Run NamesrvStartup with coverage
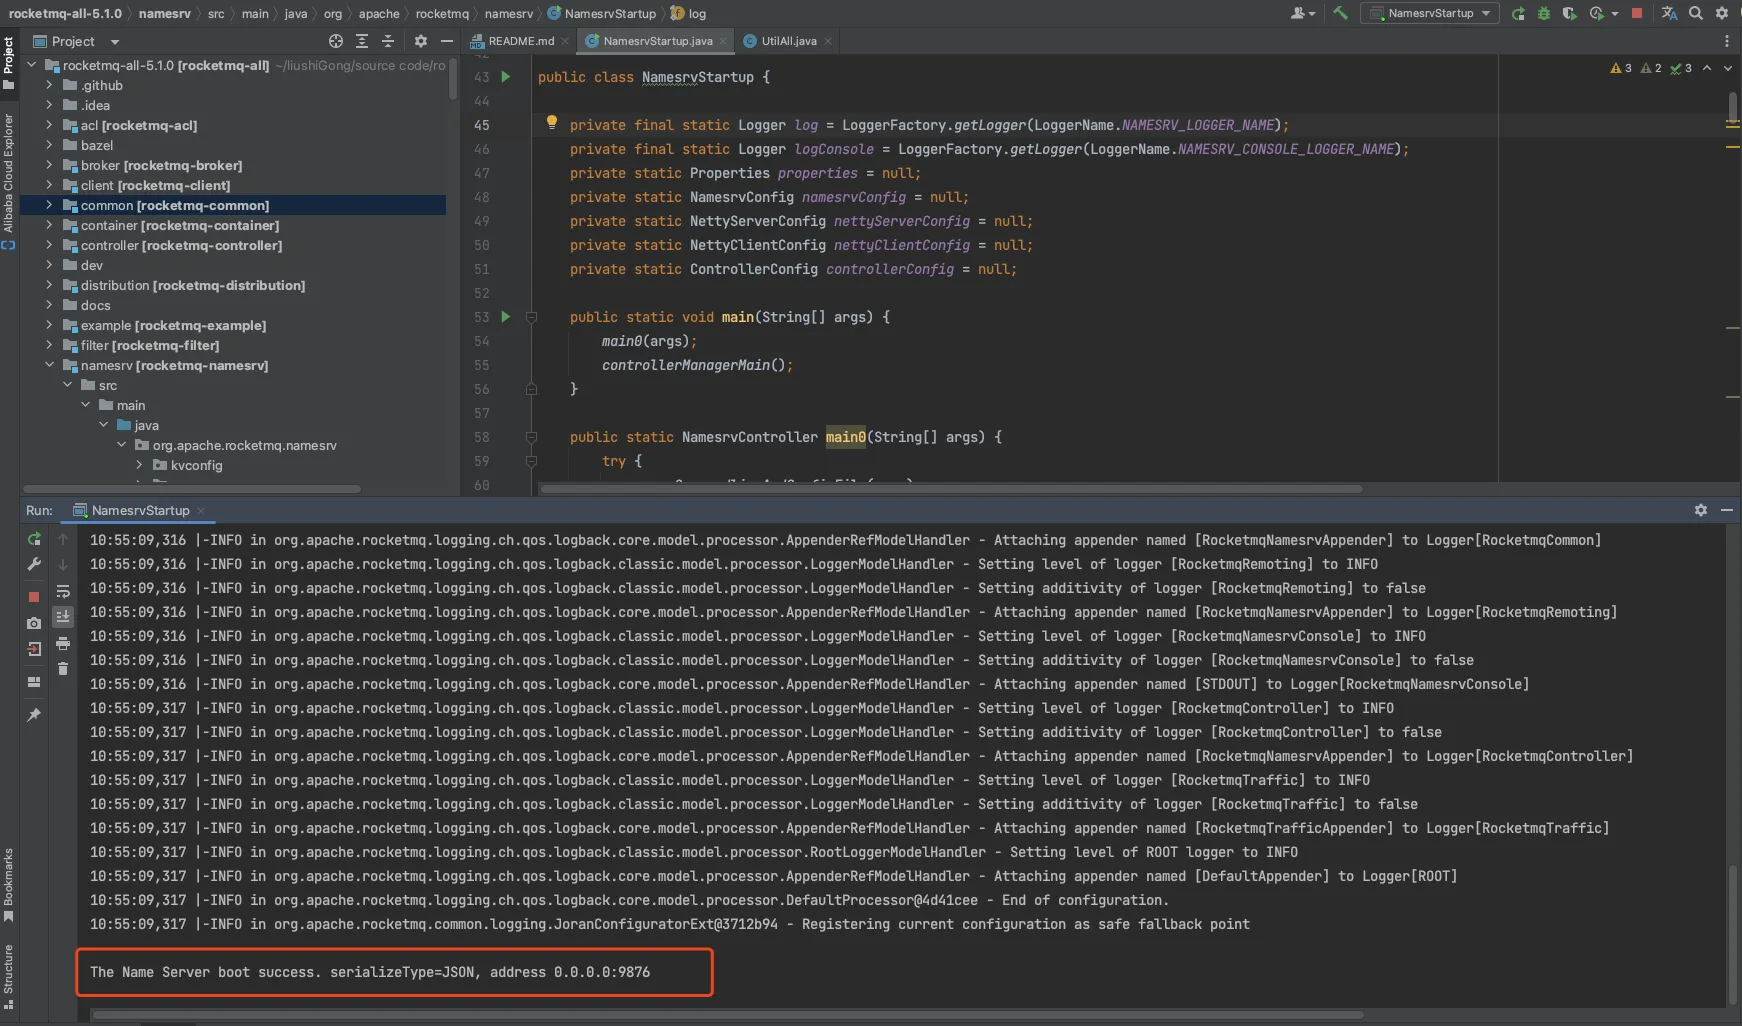This screenshot has width=1742, height=1026. coord(1569,13)
